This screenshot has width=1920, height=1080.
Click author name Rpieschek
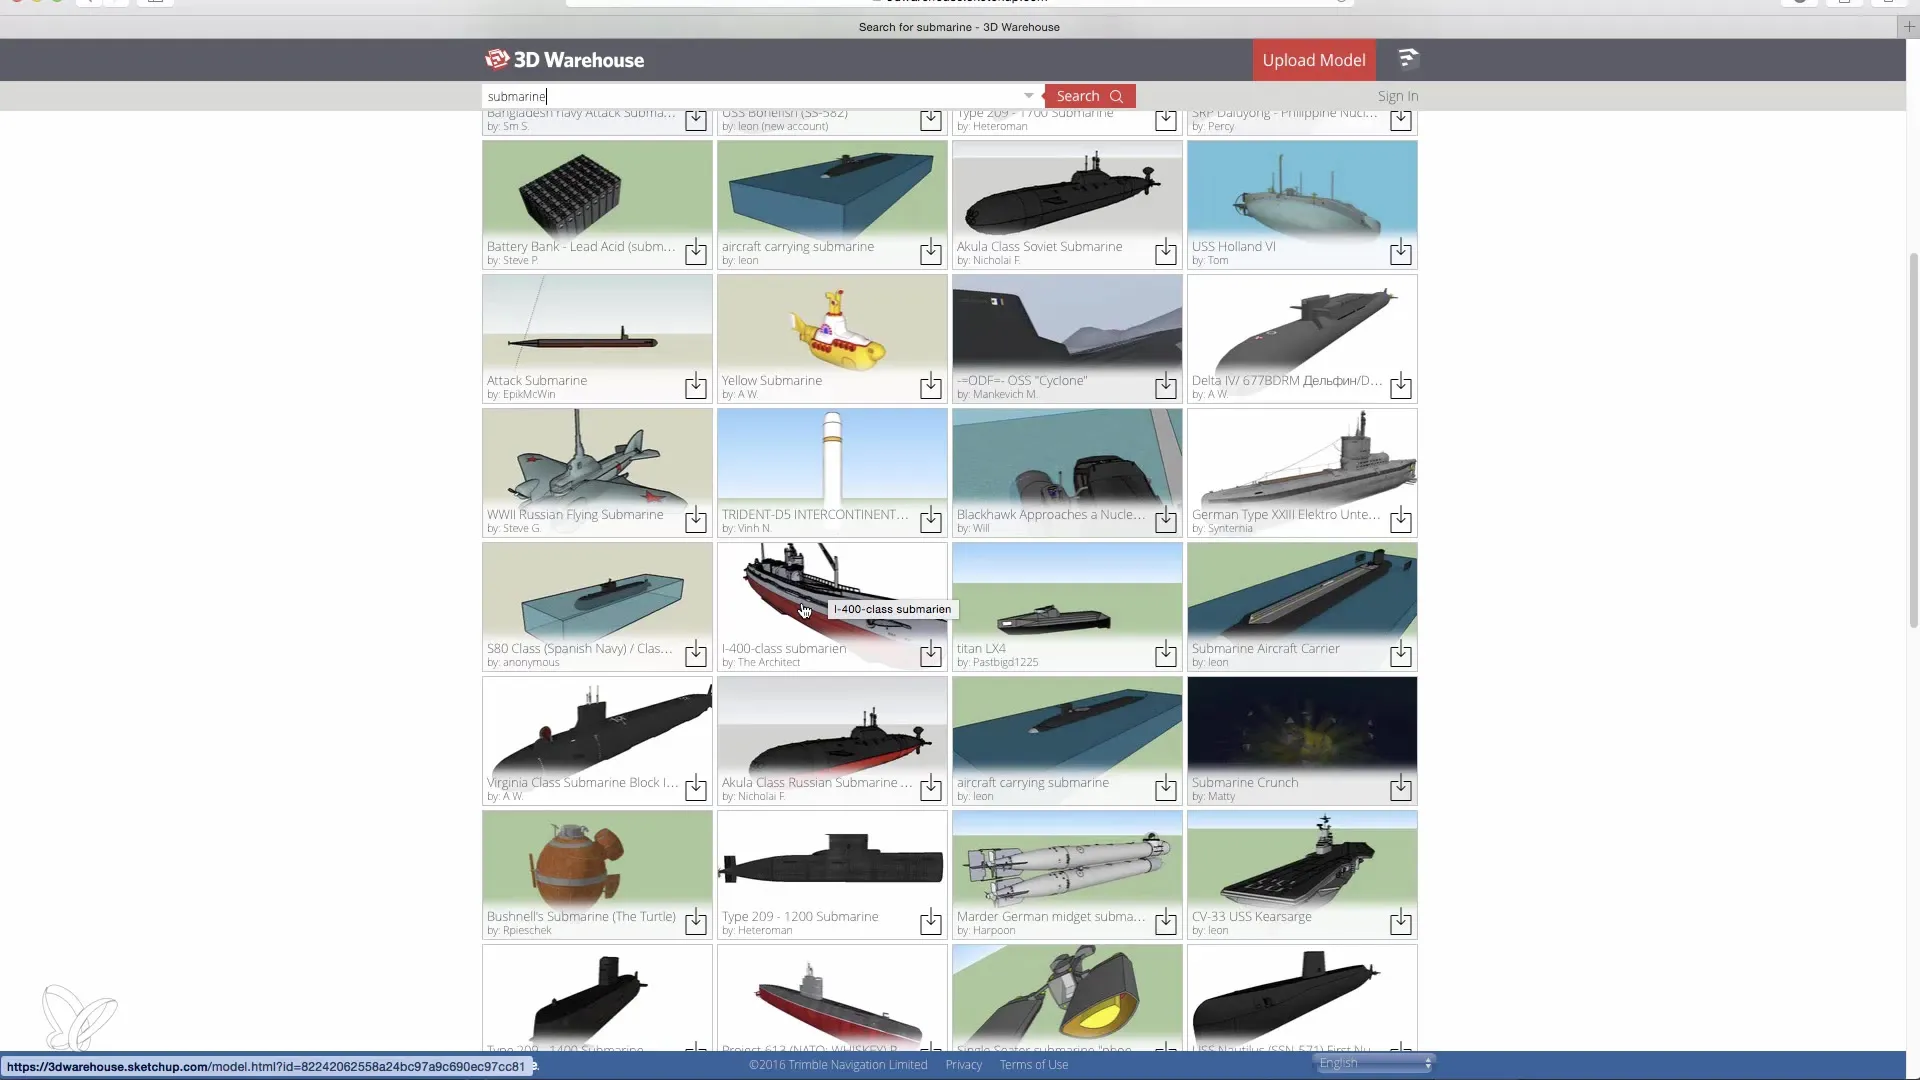527,931
